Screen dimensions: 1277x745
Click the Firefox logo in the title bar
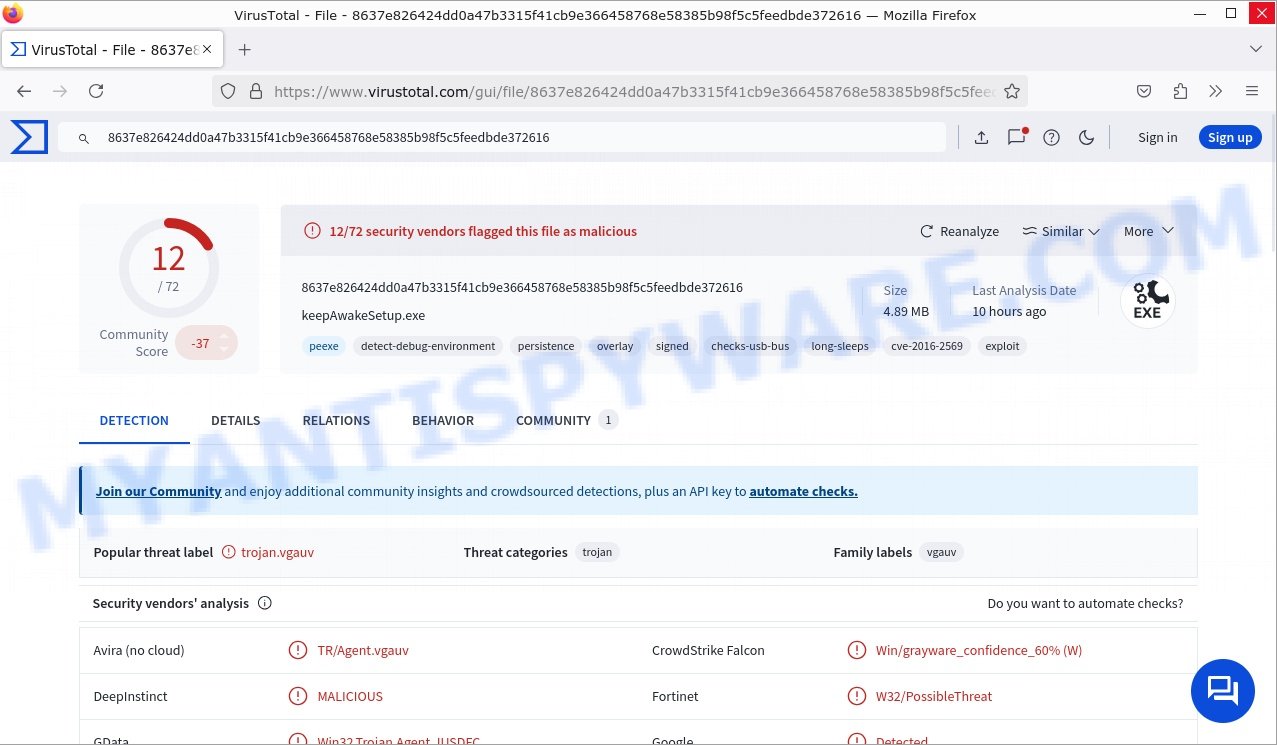(13, 14)
